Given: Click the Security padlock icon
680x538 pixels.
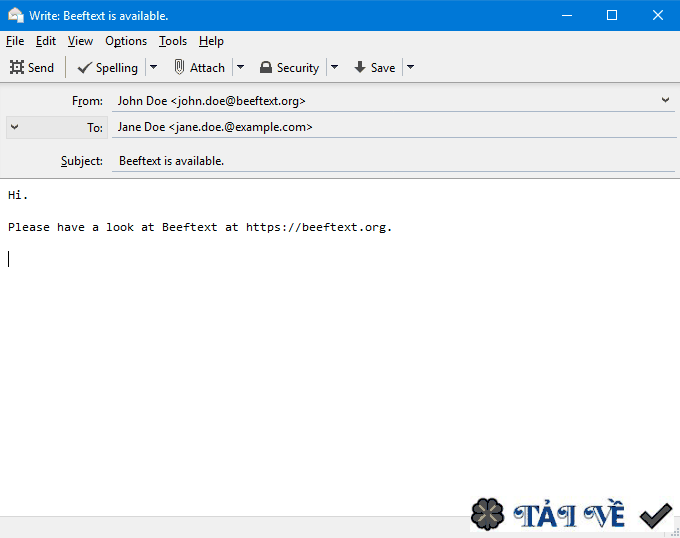Looking at the screenshot, I should coord(266,68).
